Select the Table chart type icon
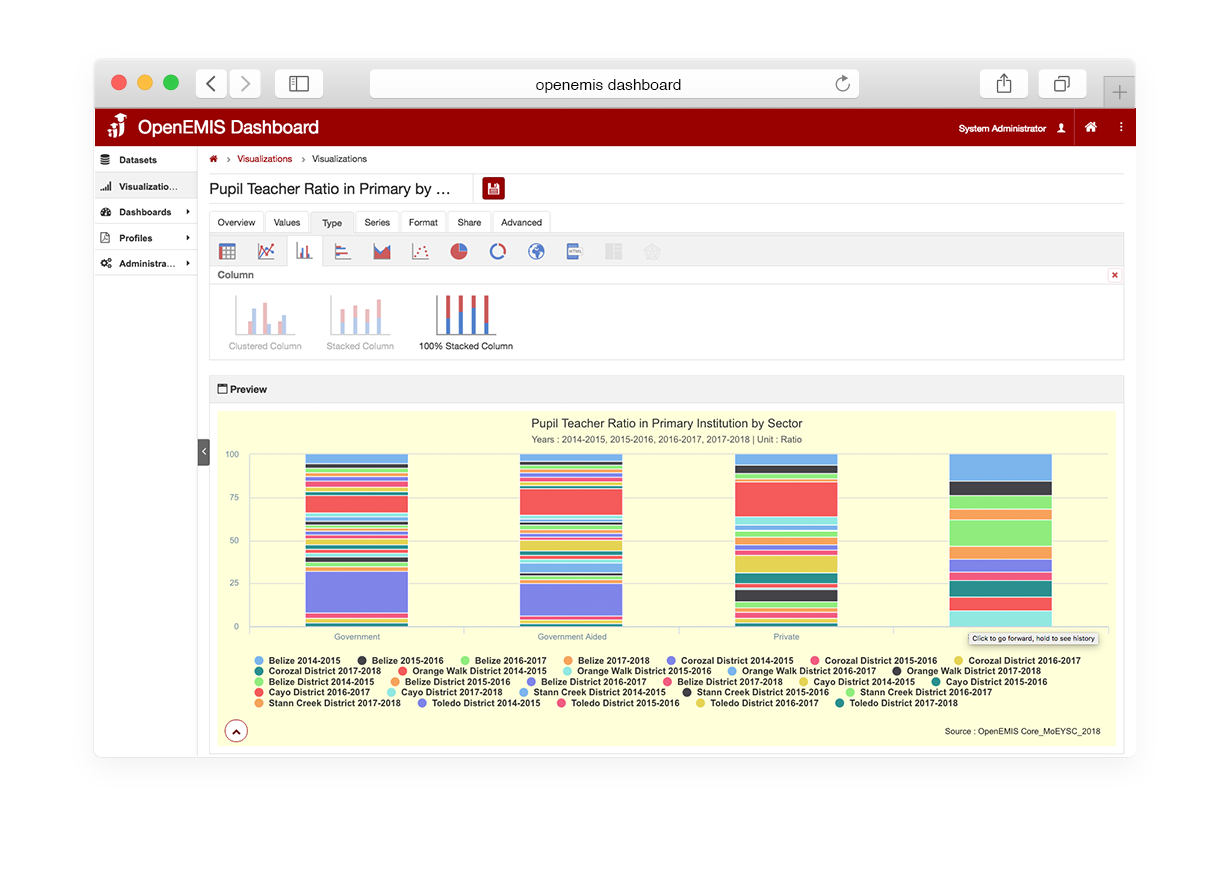 pos(228,252)
